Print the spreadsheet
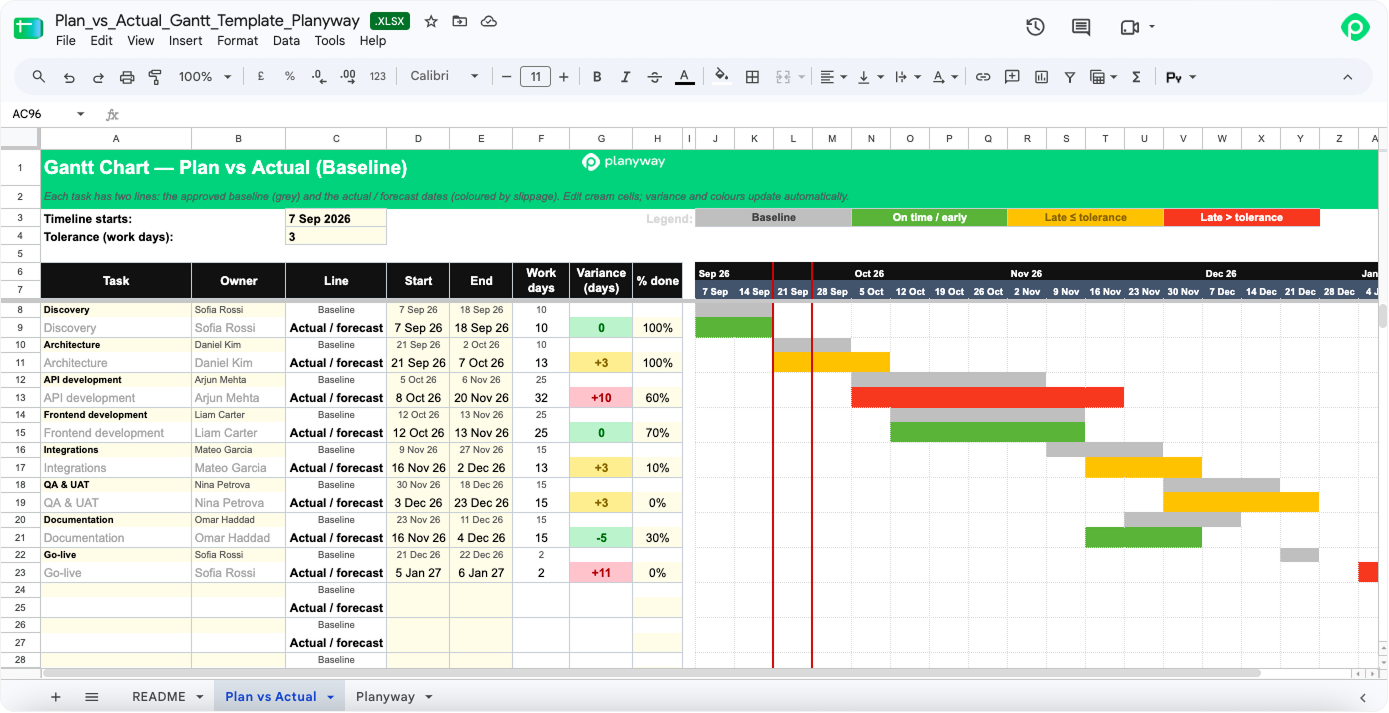Viewport: 1389px width, 713px height. point(127,77)
